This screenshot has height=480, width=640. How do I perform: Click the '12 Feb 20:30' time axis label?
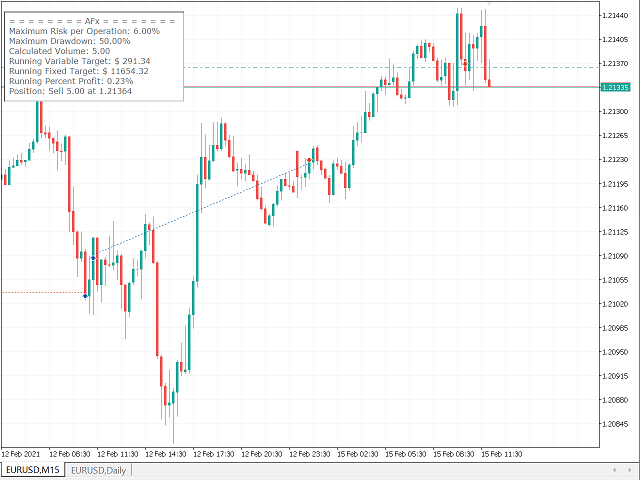[262, 454]
